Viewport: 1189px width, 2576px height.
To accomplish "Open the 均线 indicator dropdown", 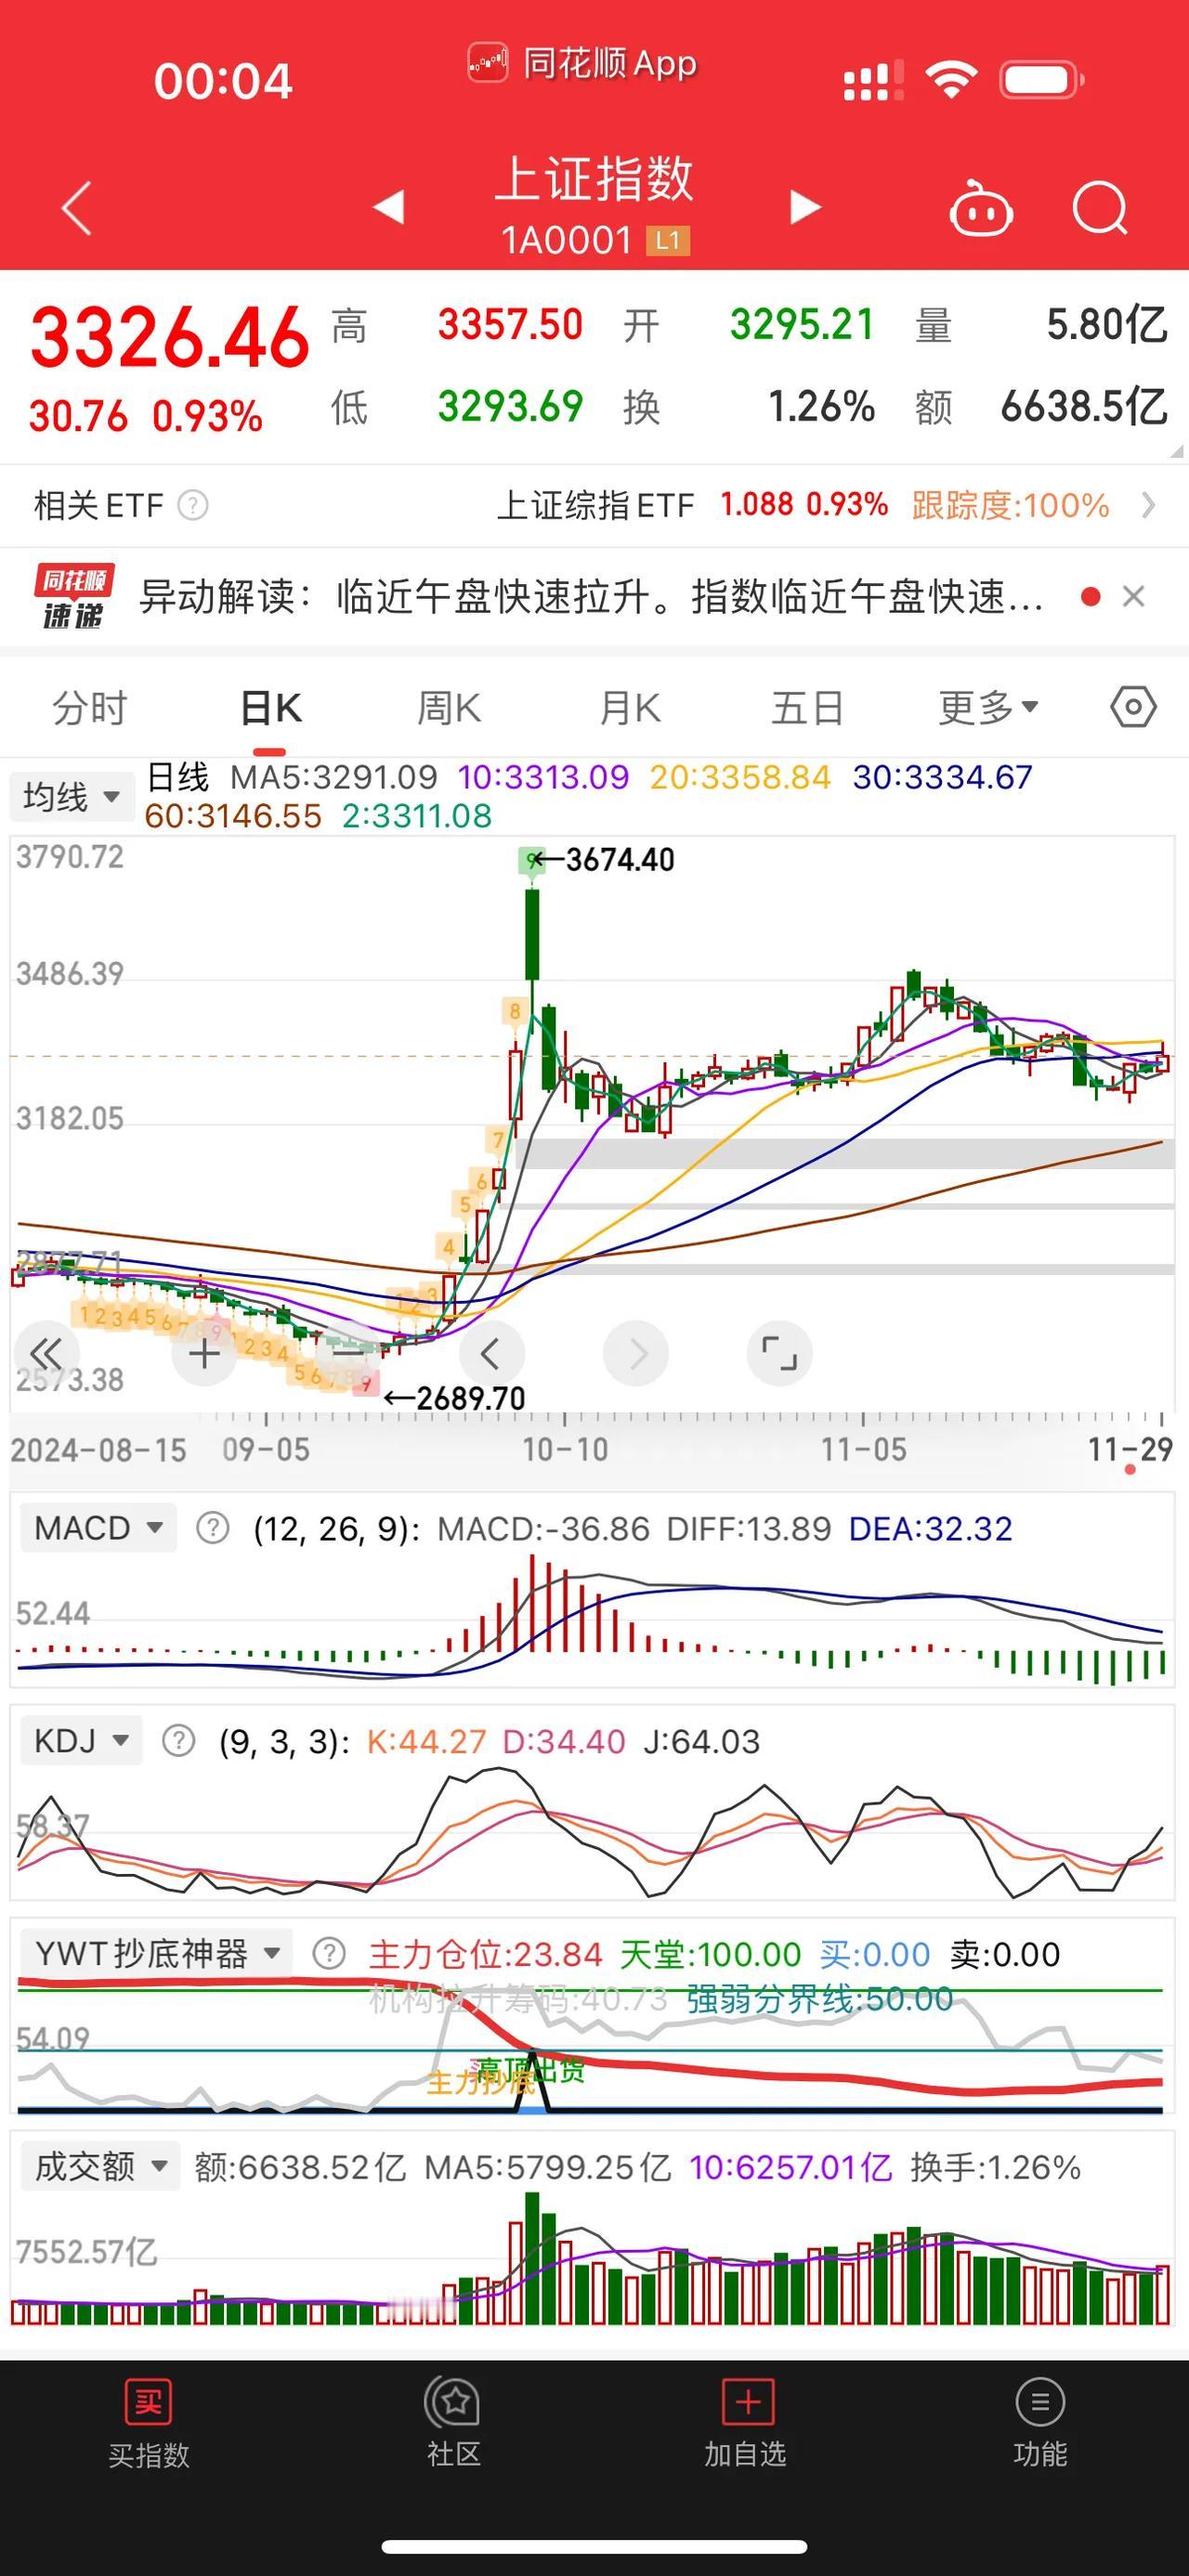I will click(x=72, y=797).
